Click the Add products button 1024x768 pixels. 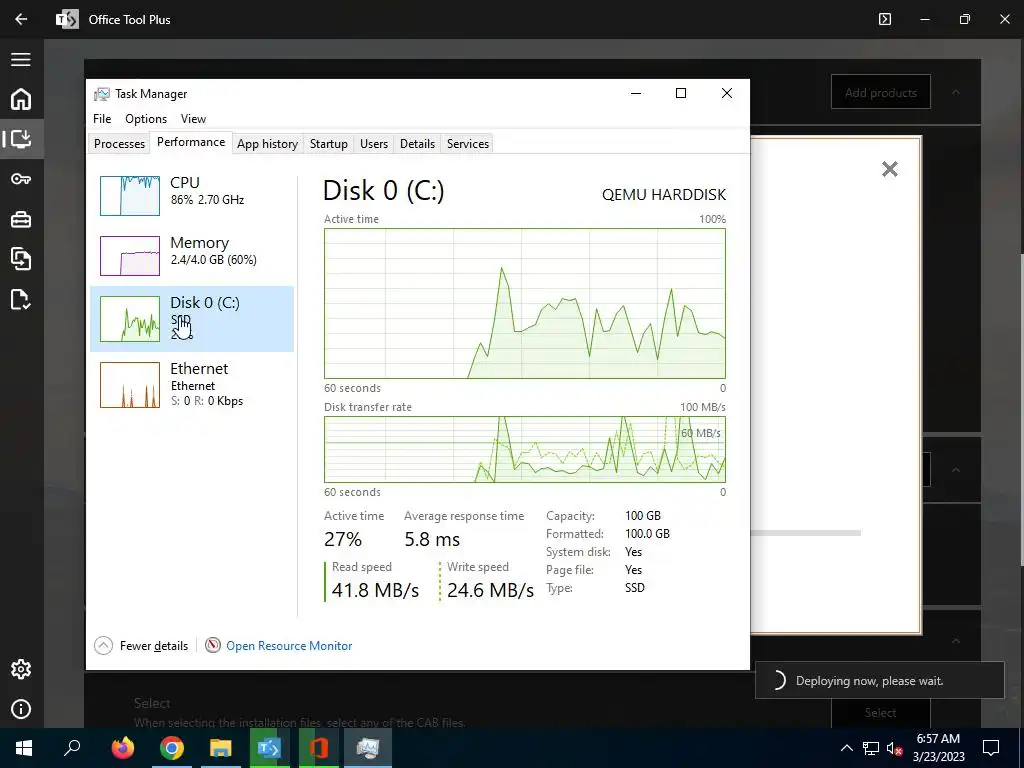[880, 92]
